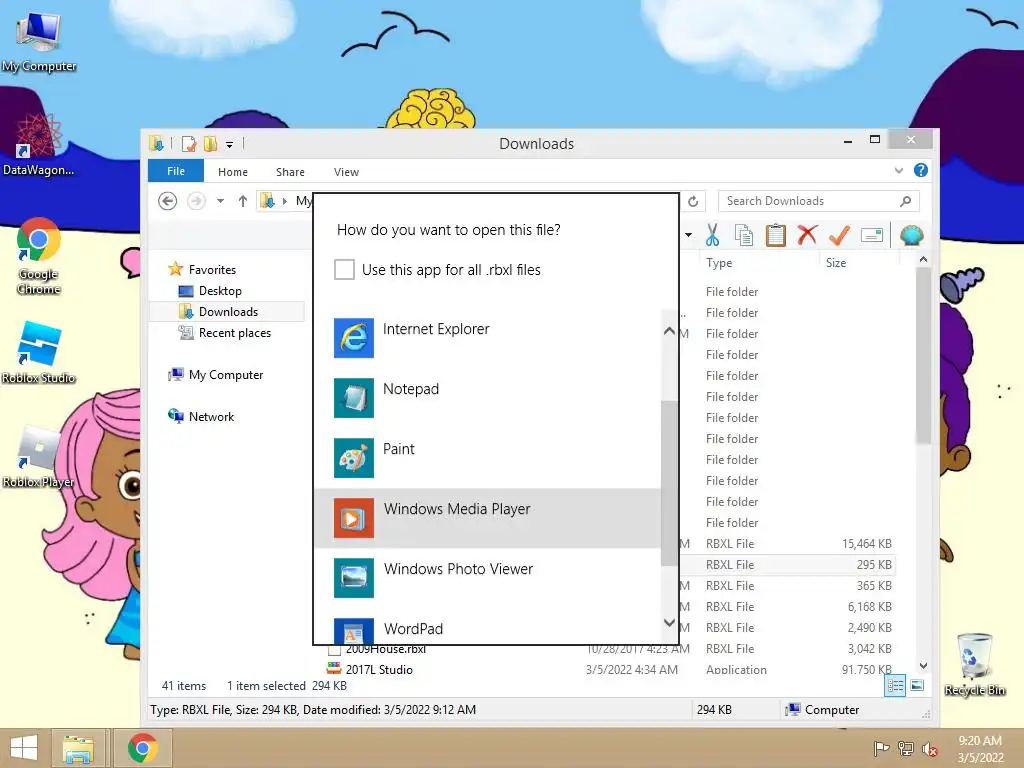
Task: Click the muted volume tray icon
Action: (x=929, y=748)
